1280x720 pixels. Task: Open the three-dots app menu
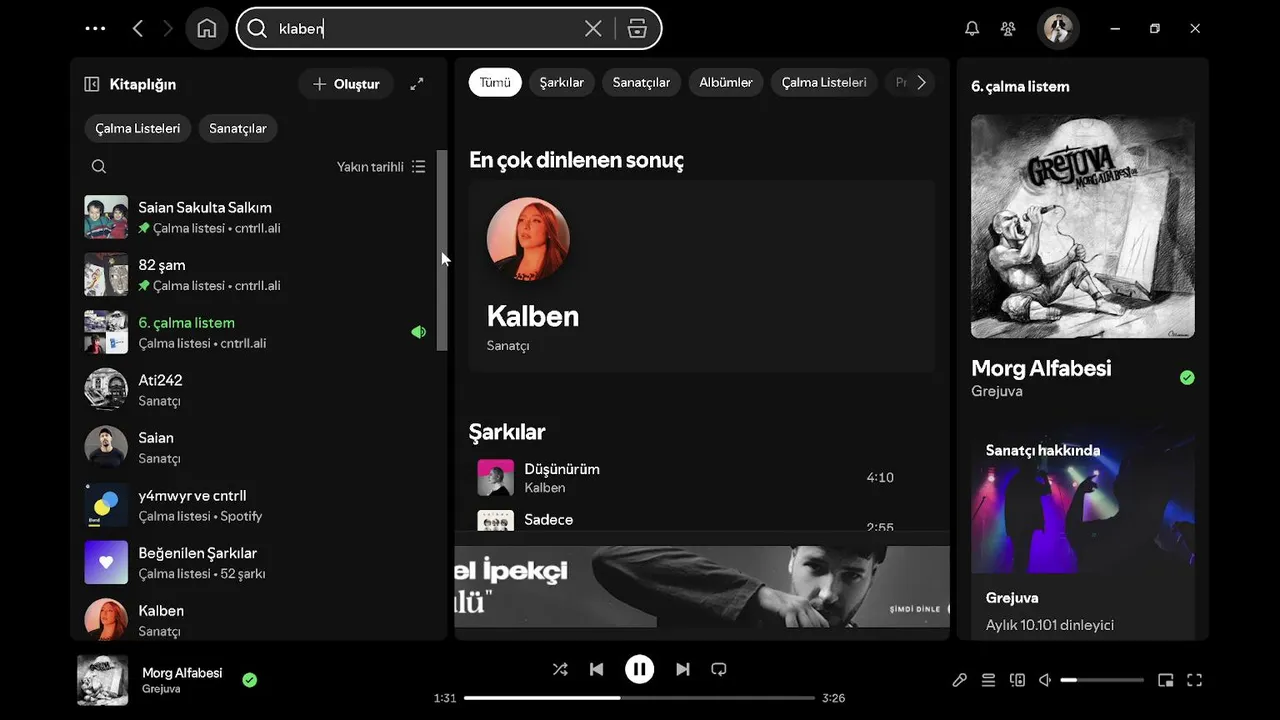pos(95,29)
